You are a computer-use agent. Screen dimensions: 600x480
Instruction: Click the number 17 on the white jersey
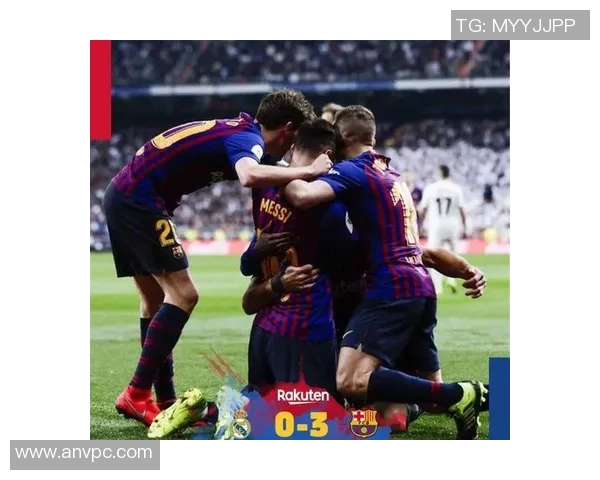pyautogui.click(x=444, y=206)
